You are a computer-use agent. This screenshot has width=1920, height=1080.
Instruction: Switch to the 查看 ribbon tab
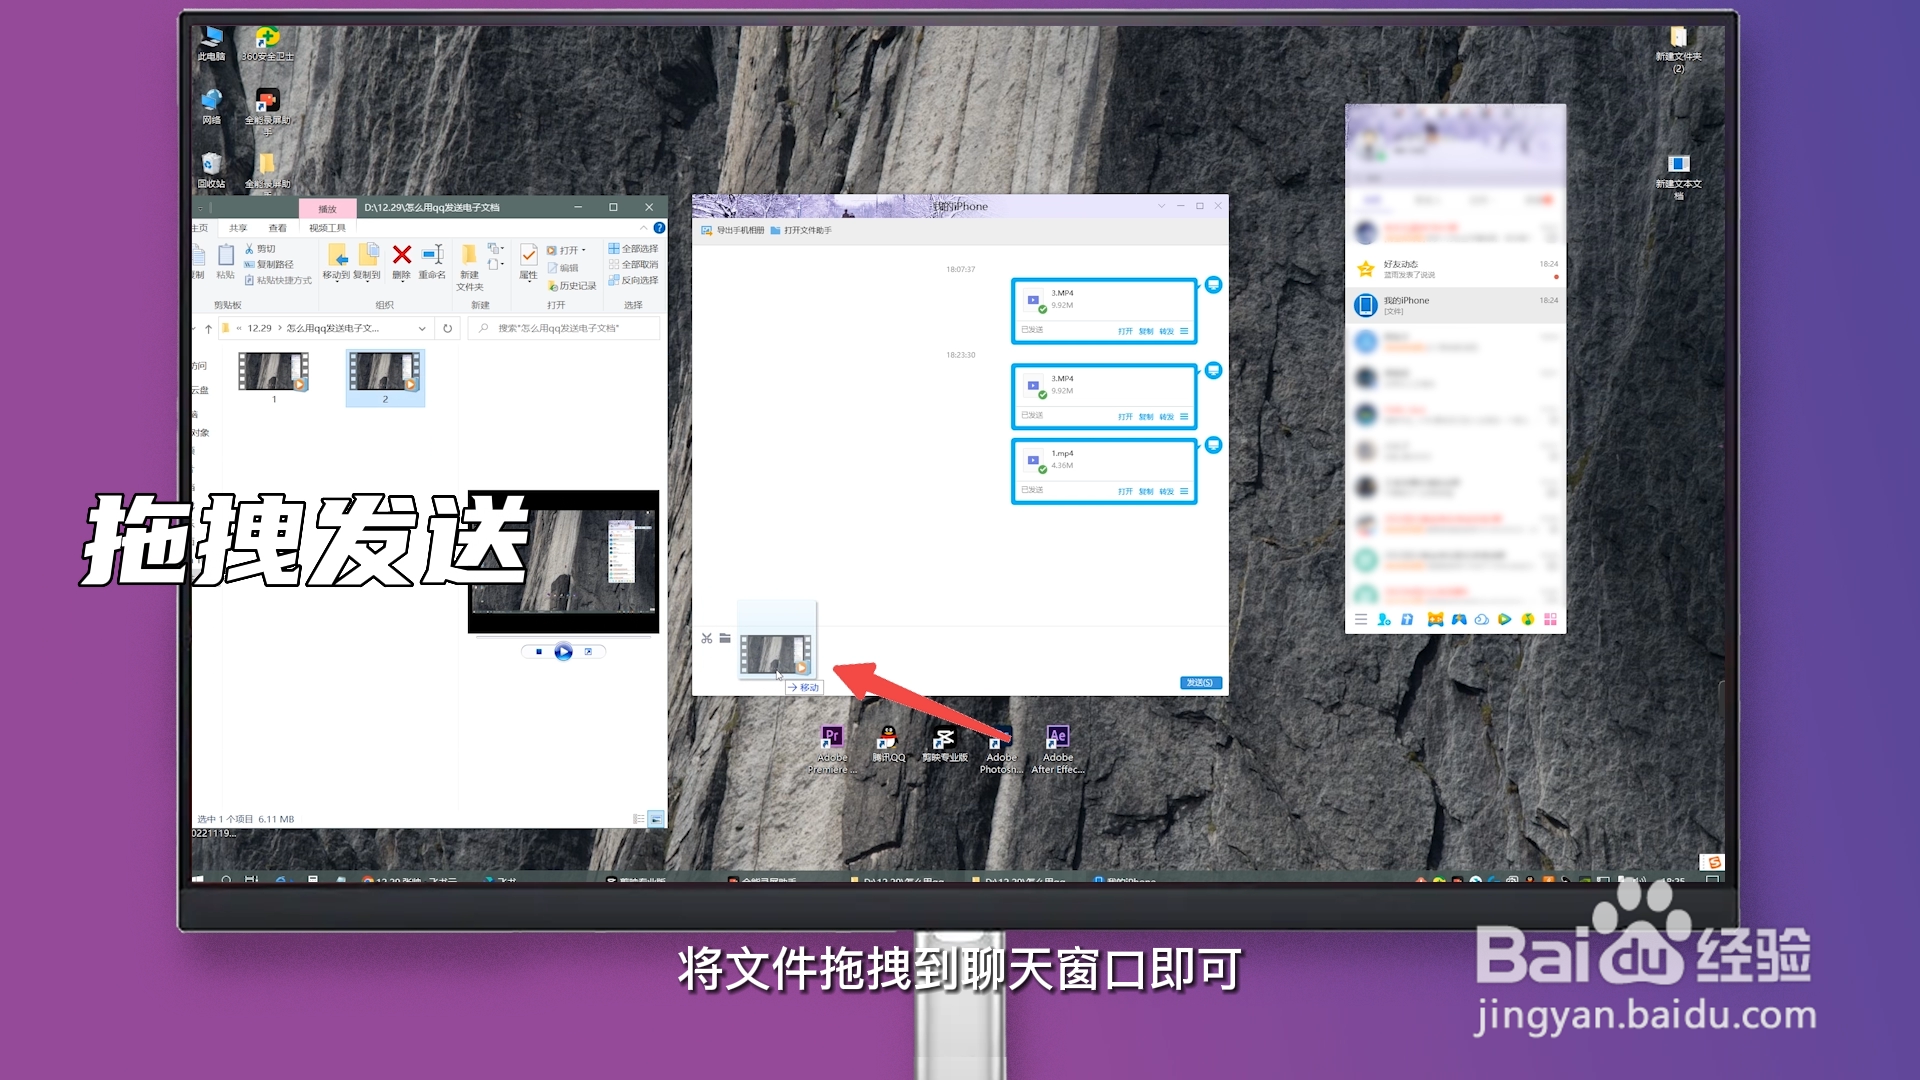277,228
